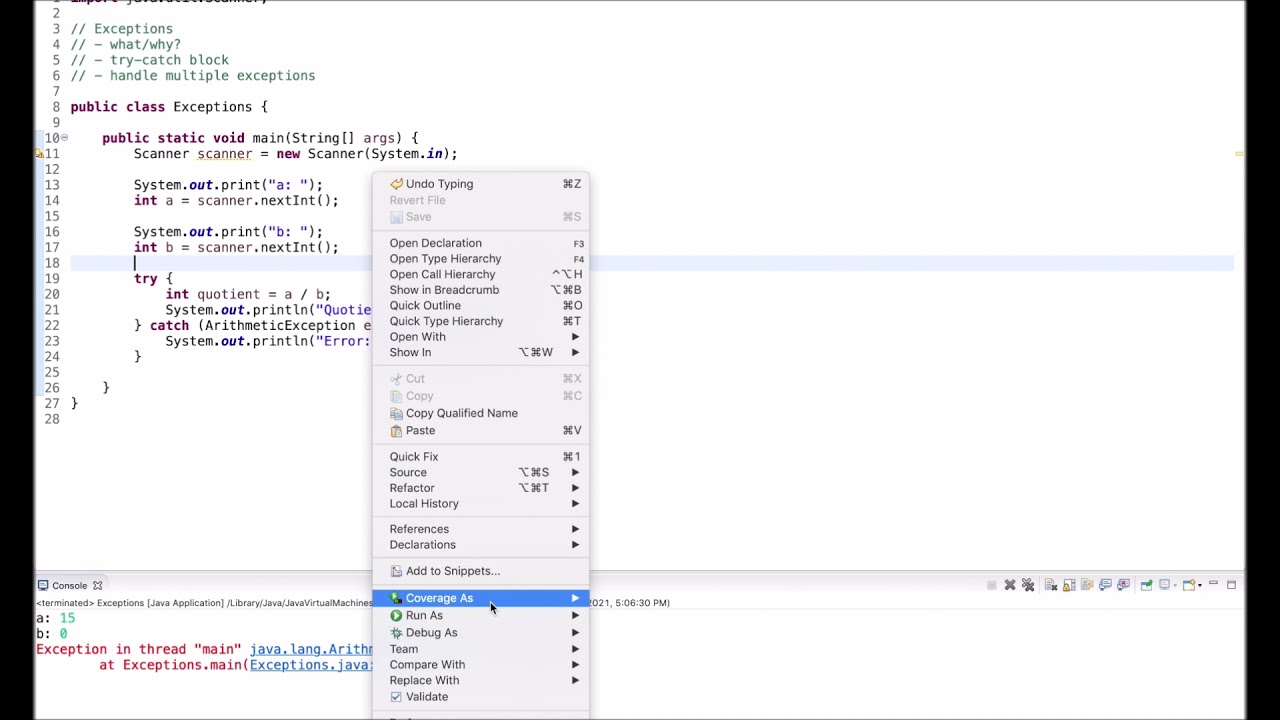
Task: Select Open Call Hierarchy
Action: [481, 274]
